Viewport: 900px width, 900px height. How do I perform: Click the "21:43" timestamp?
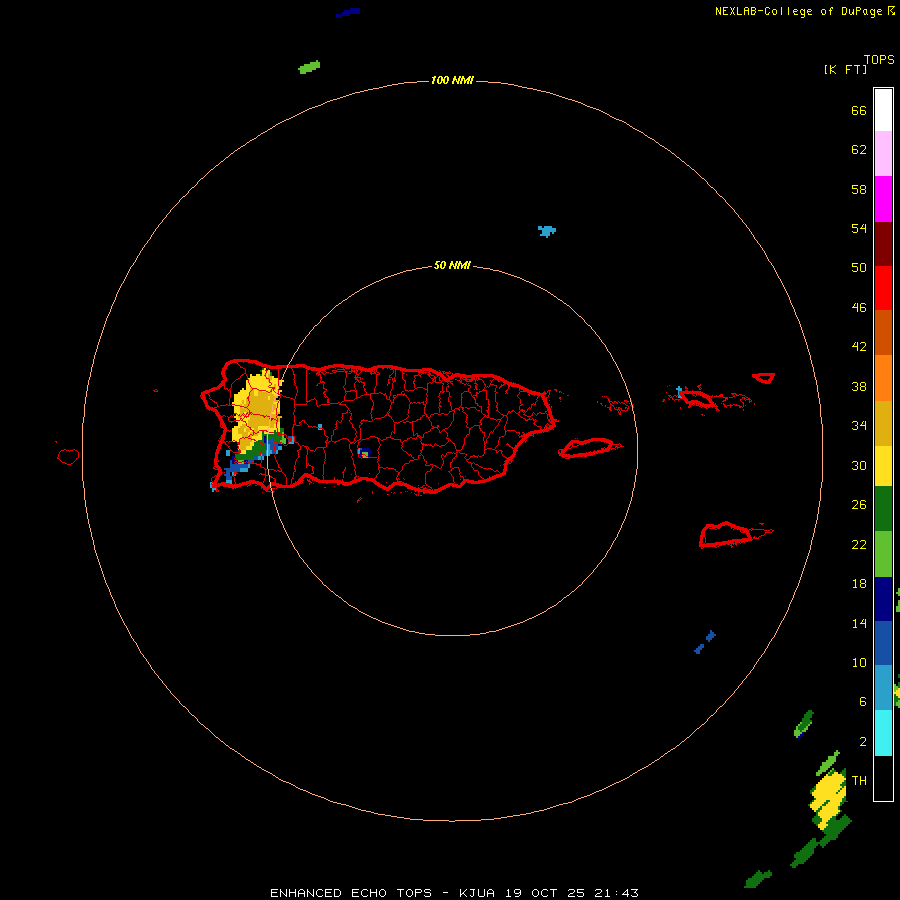(x=616, y=893)
